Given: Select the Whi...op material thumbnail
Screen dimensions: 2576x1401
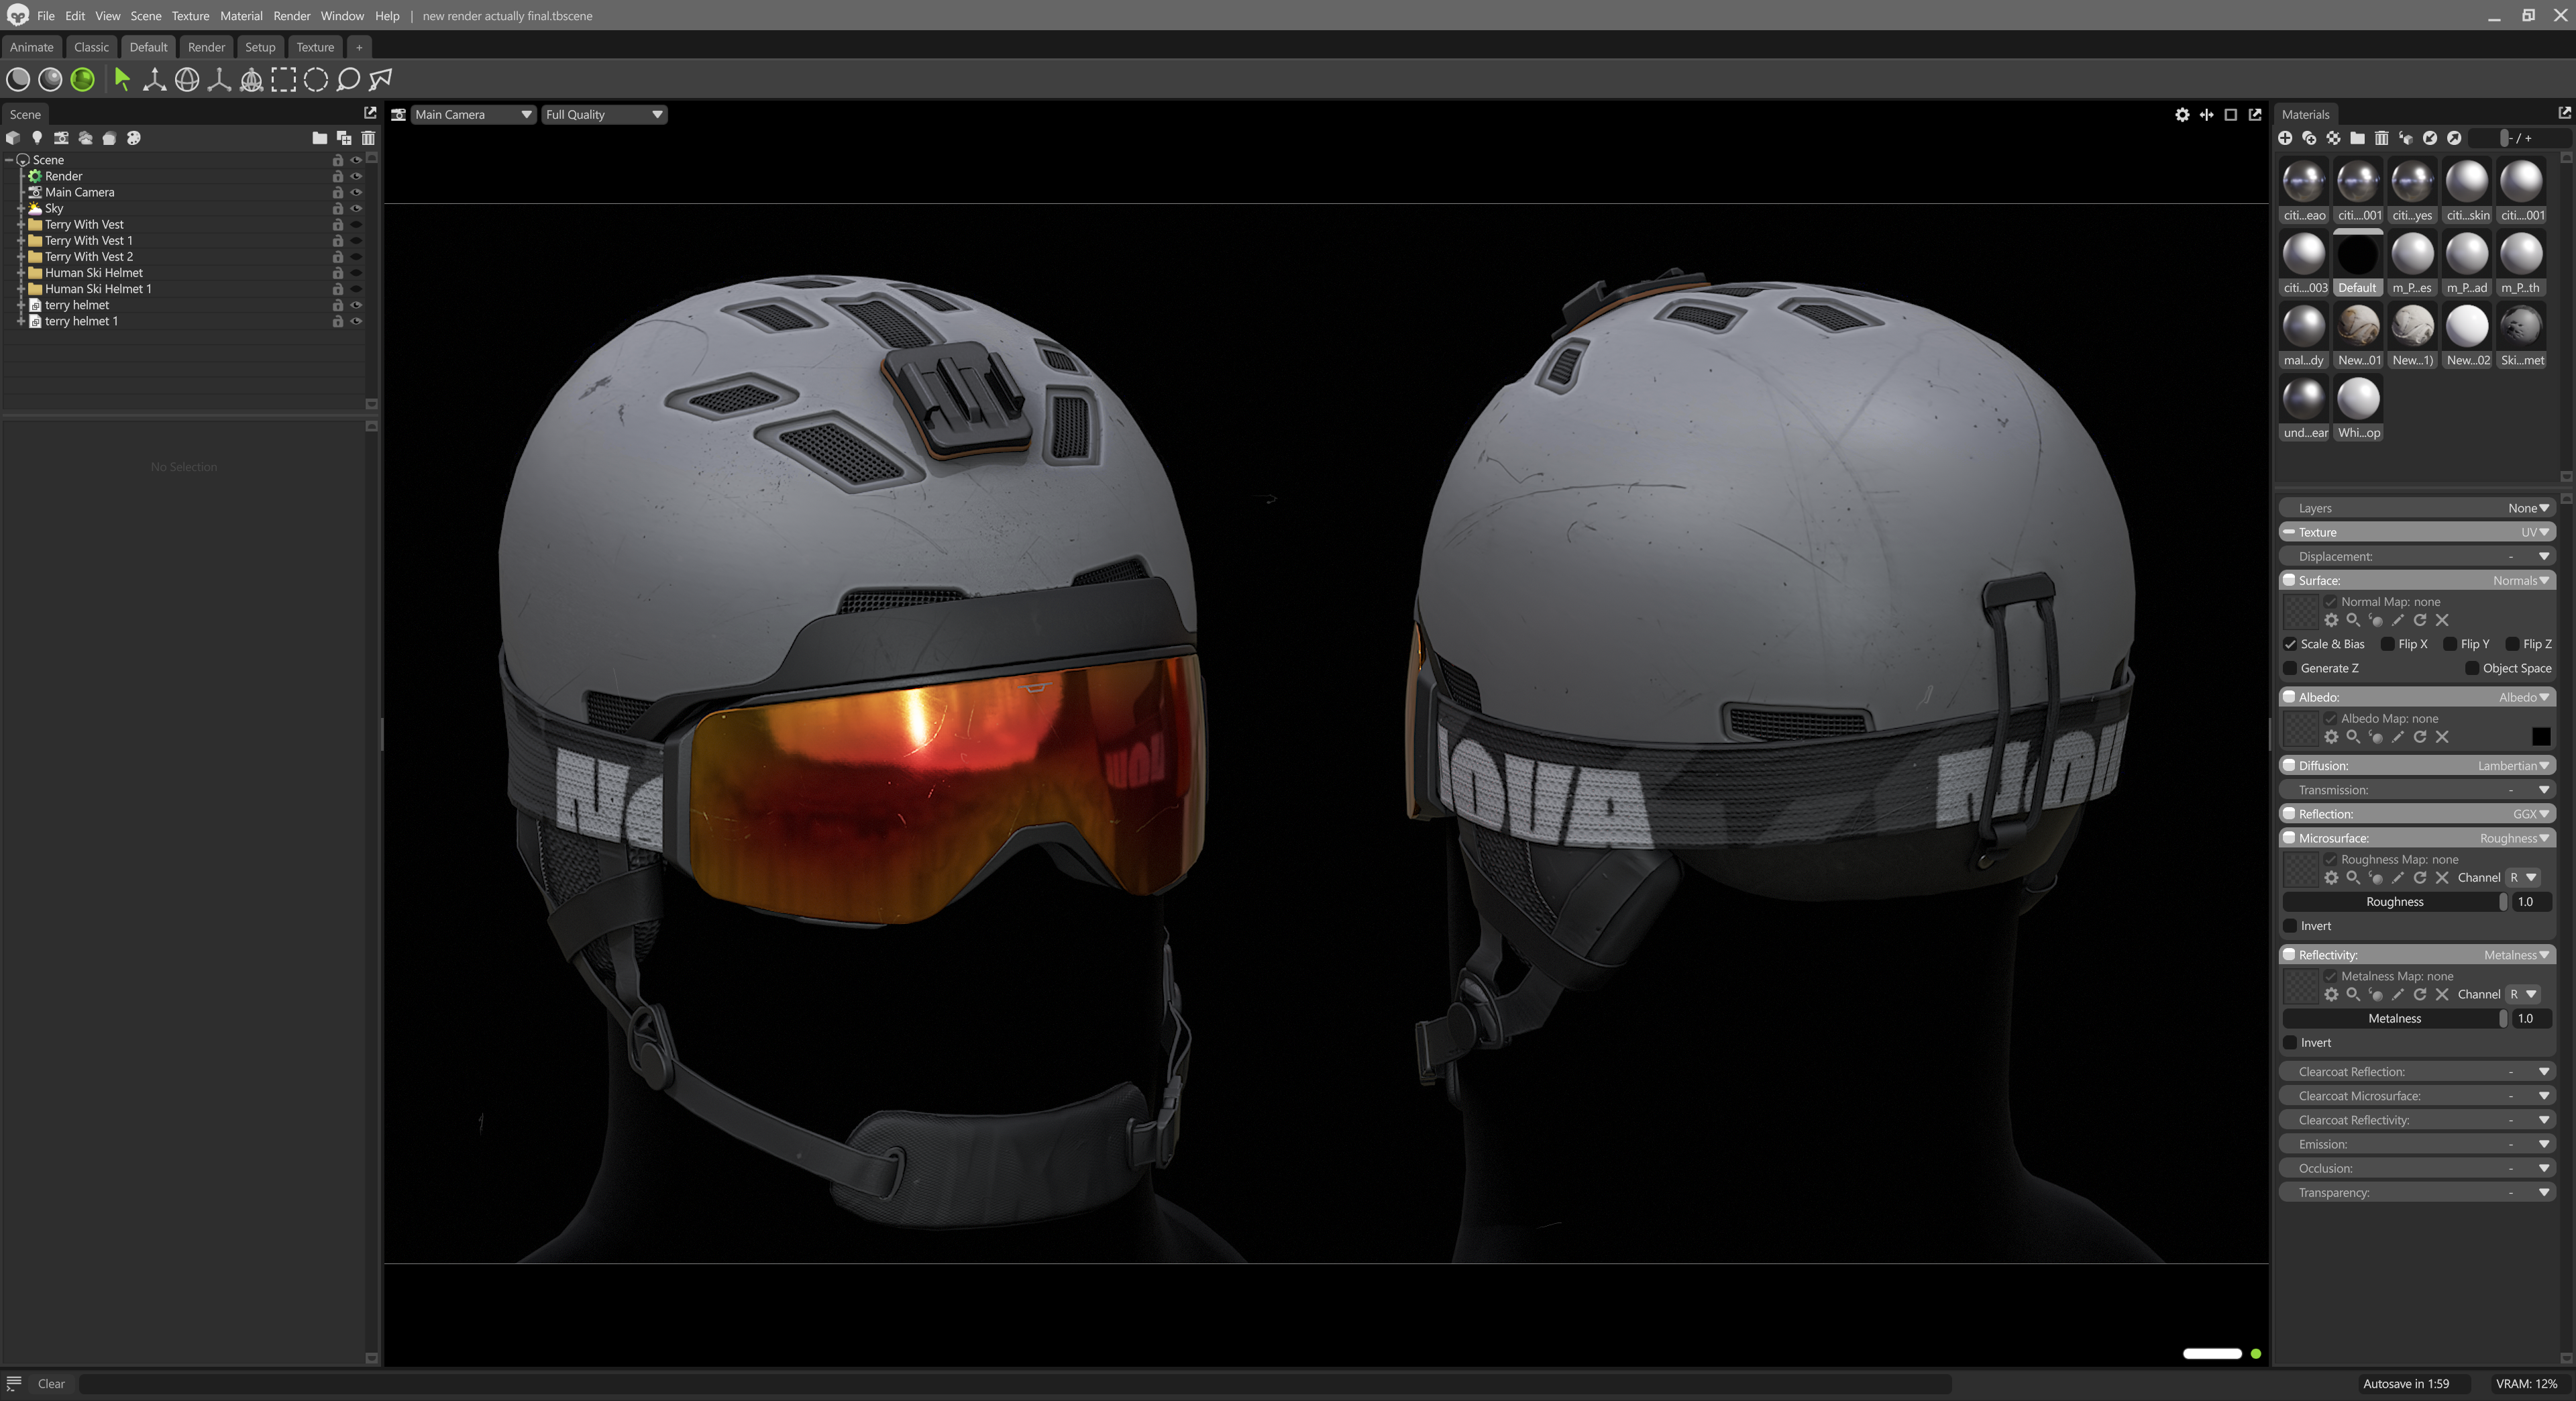Looking at the screenshot, I should [x=2358, y=408].
